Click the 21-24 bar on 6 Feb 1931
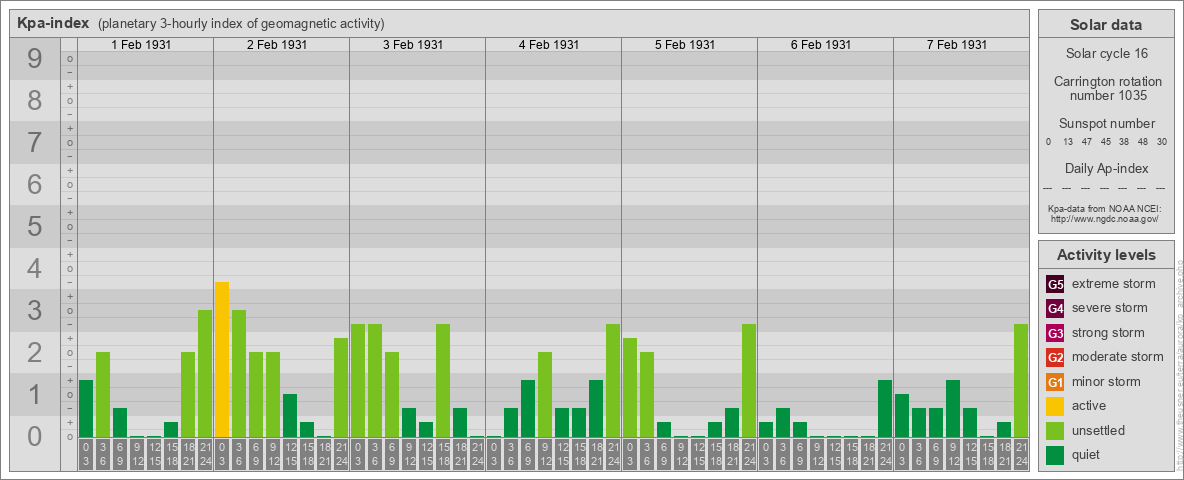 (884, 408)
